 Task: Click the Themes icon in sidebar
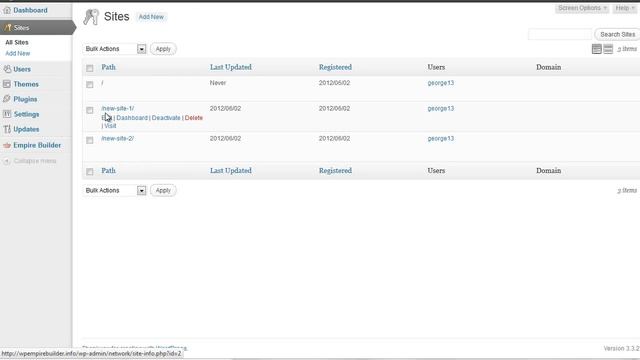click(x=7, y=84)
